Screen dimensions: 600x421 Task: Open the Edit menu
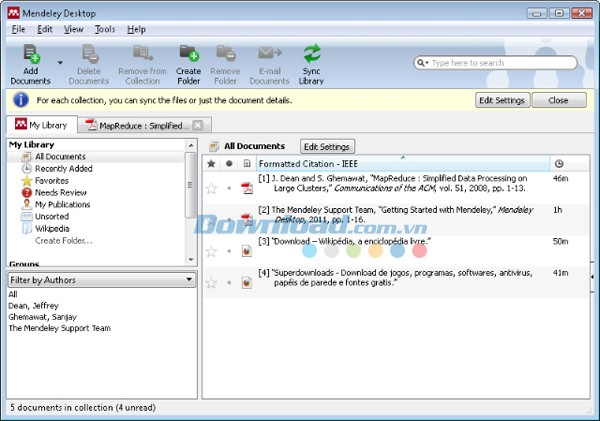(45, 29)
